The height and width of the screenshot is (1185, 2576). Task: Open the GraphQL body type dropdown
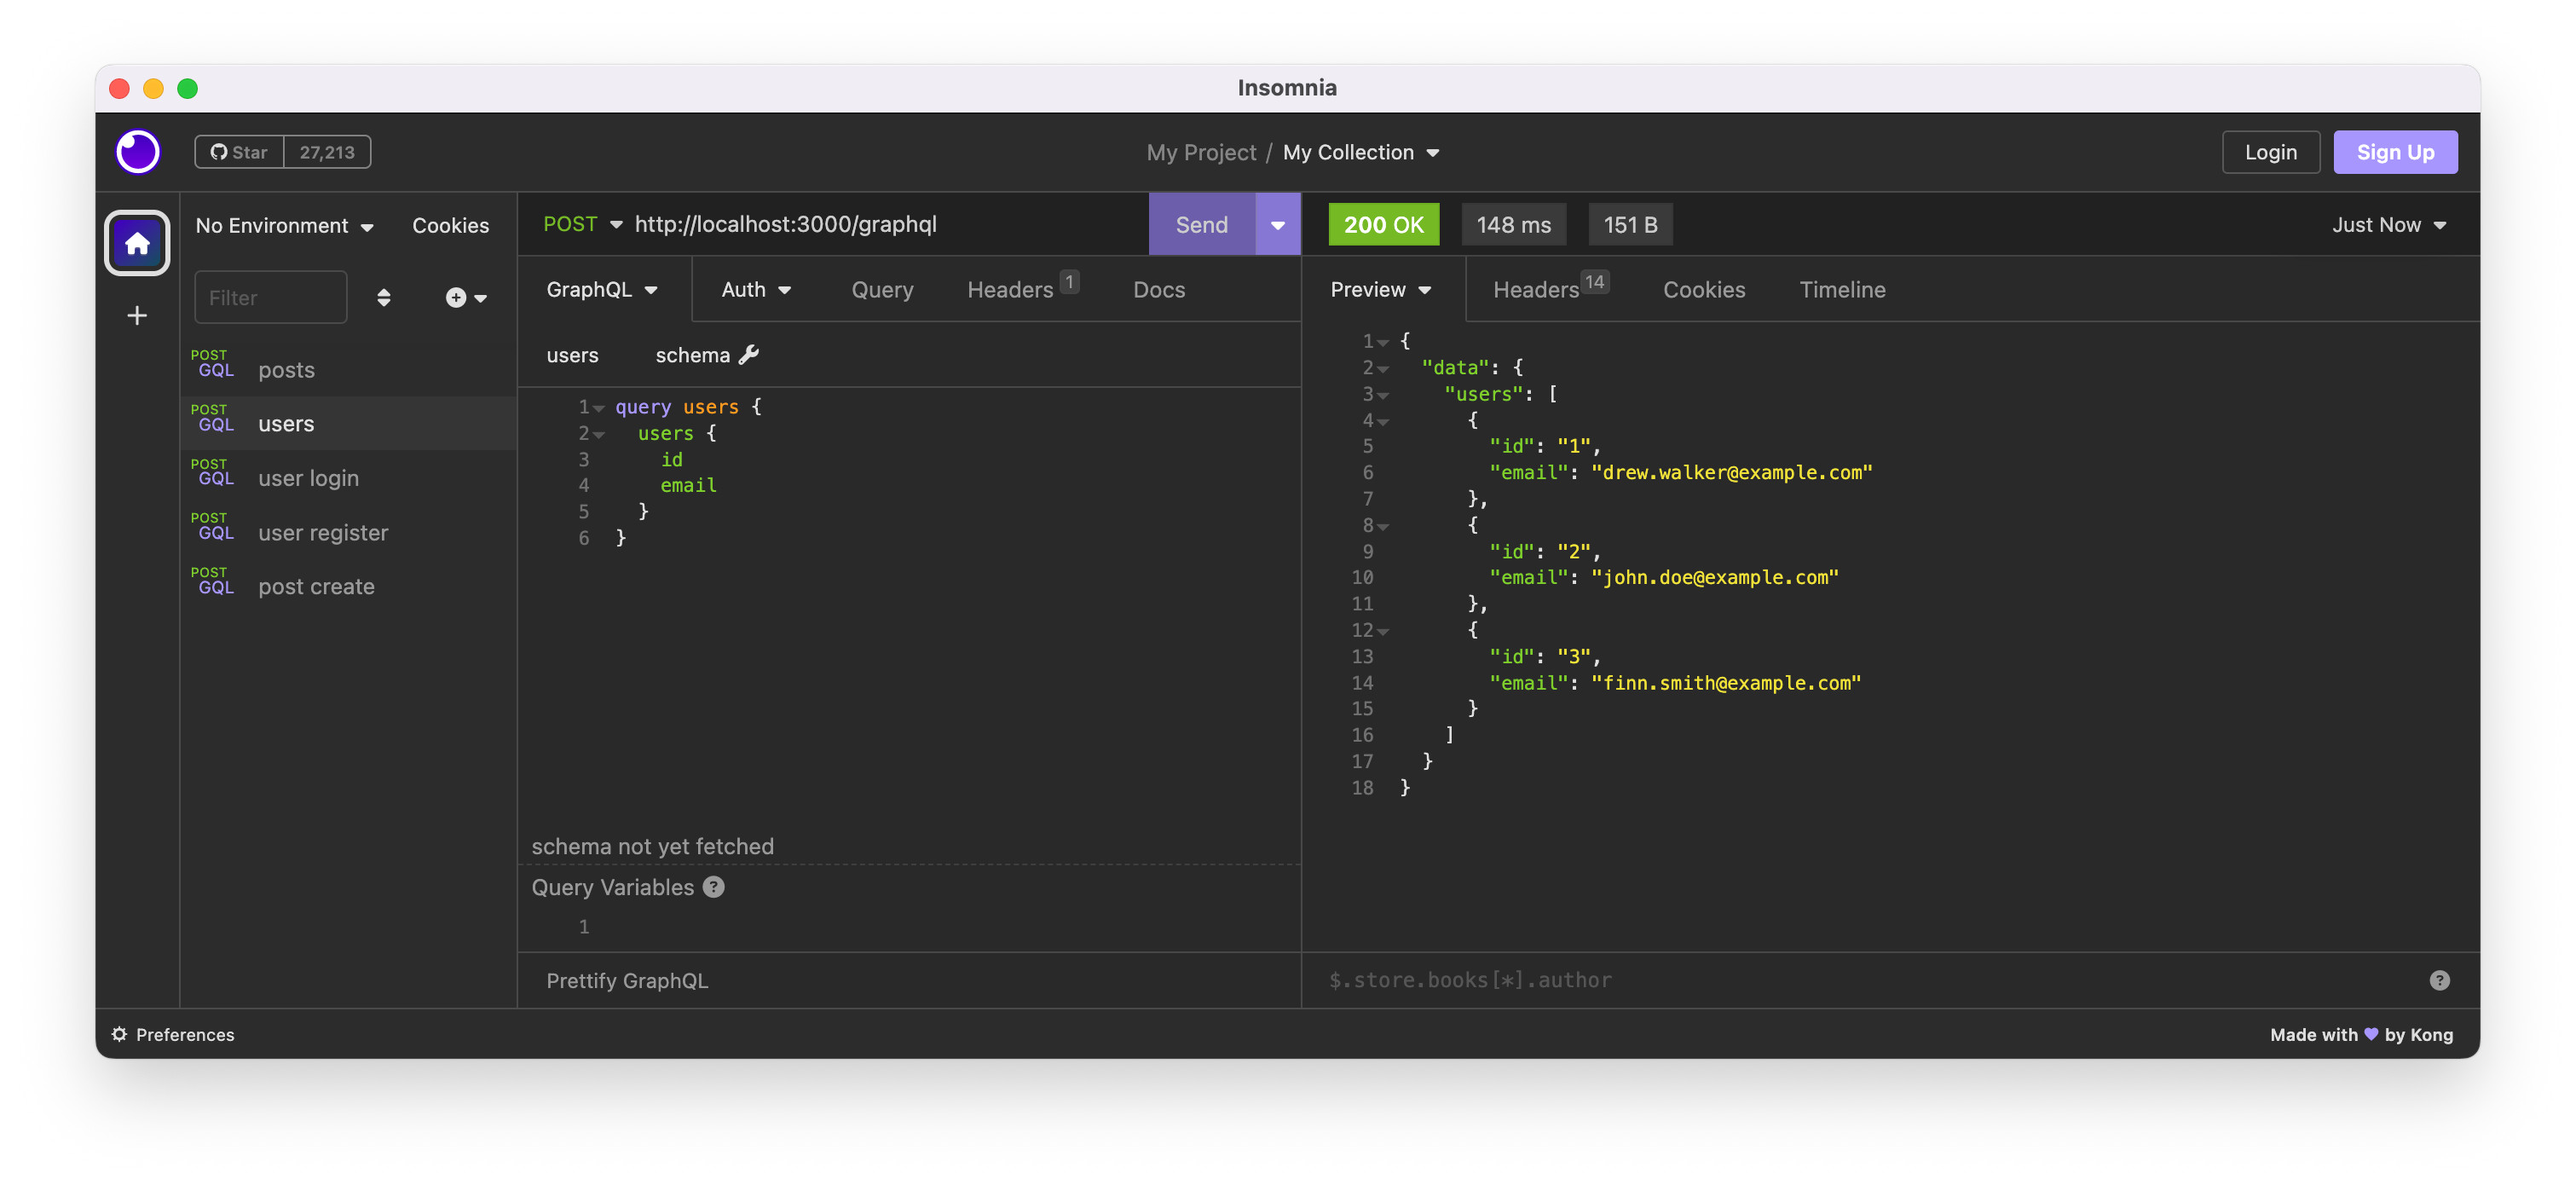coord(602,289)
